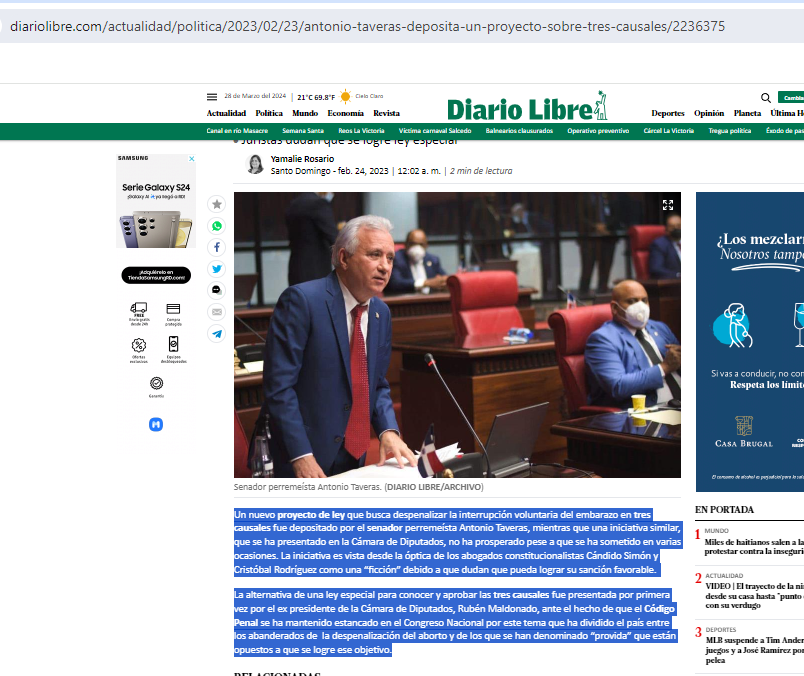Click the Casa Brugal ad banner
804x676 pixels.
pyautogui.click(x=750, y=342)
